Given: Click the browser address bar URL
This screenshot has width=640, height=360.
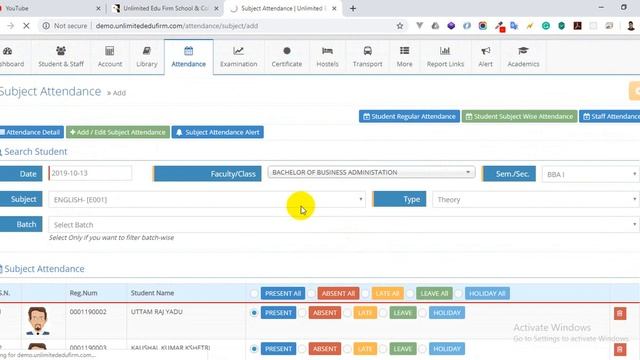Looking at the screenshot, I should tap(177, 26).
